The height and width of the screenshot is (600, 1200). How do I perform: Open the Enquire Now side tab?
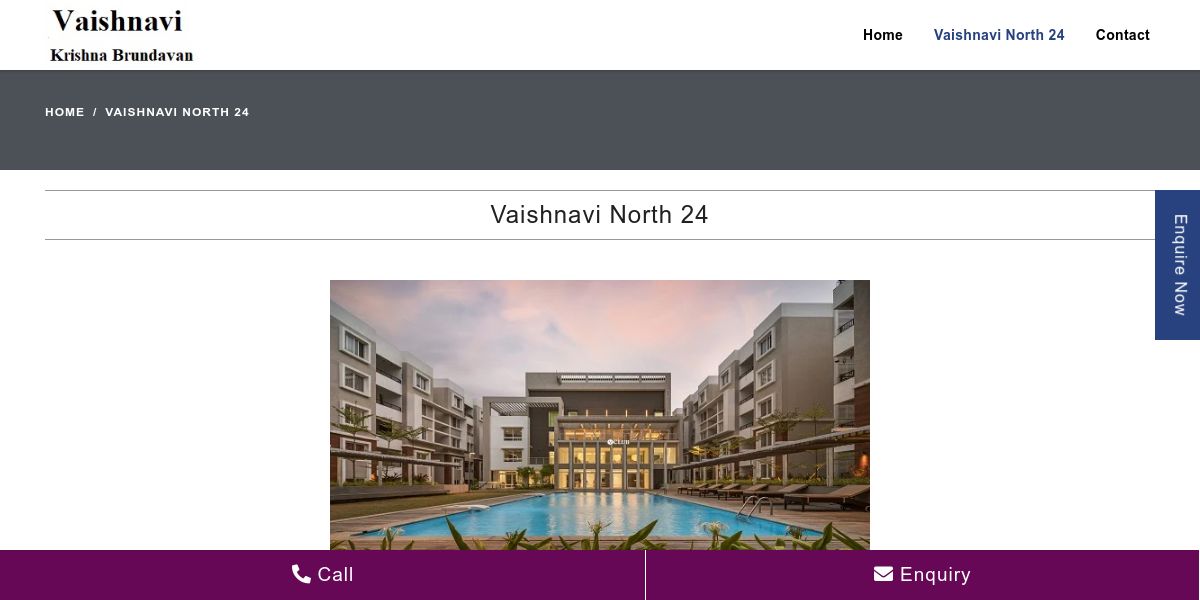click(x=1178, y=265)
